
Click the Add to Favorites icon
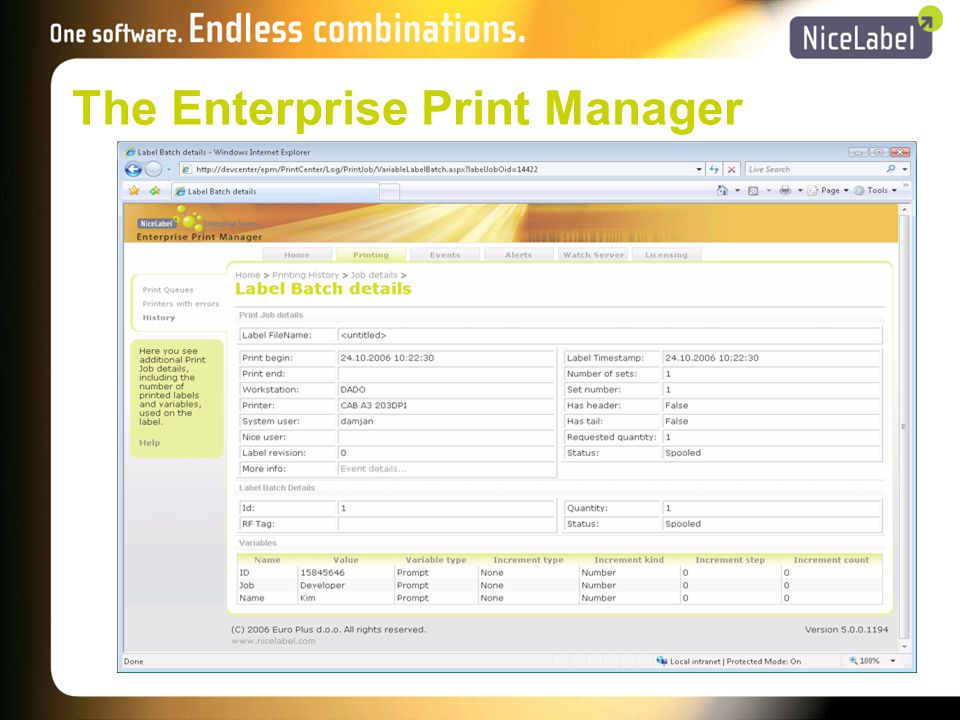(155, 191)
